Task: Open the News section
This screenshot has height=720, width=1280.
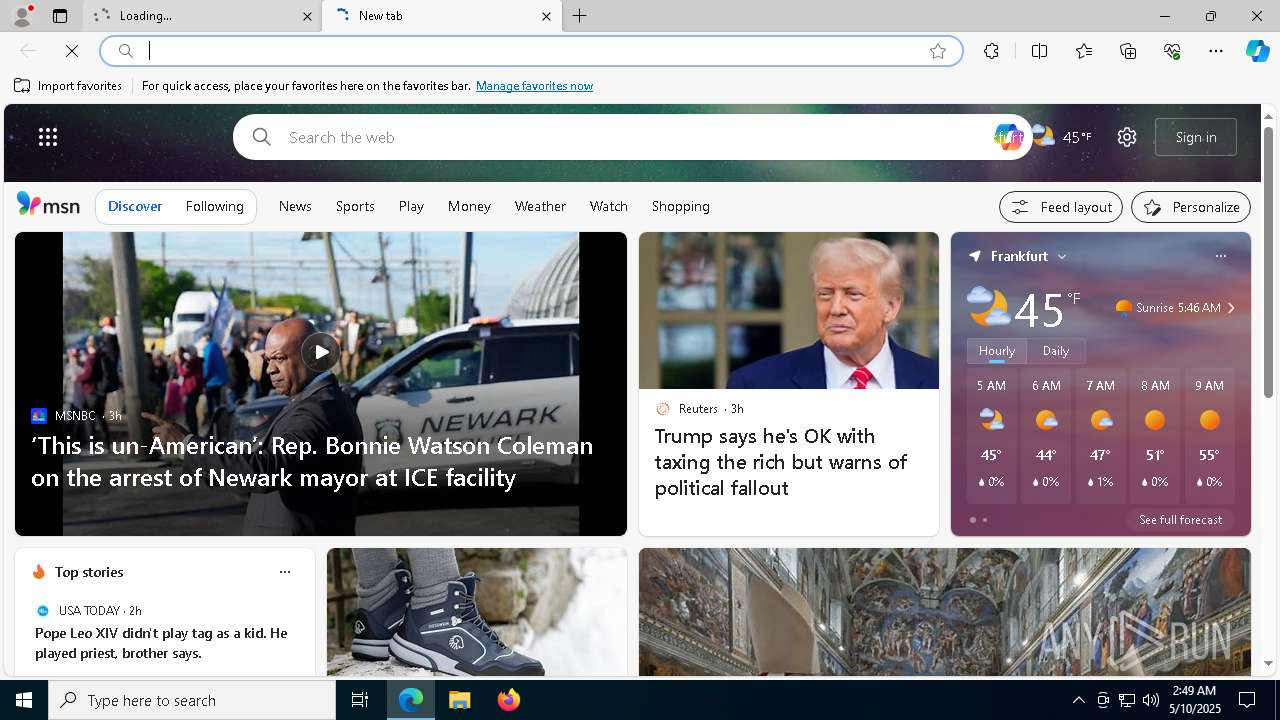Action: [x=295, y=206]
